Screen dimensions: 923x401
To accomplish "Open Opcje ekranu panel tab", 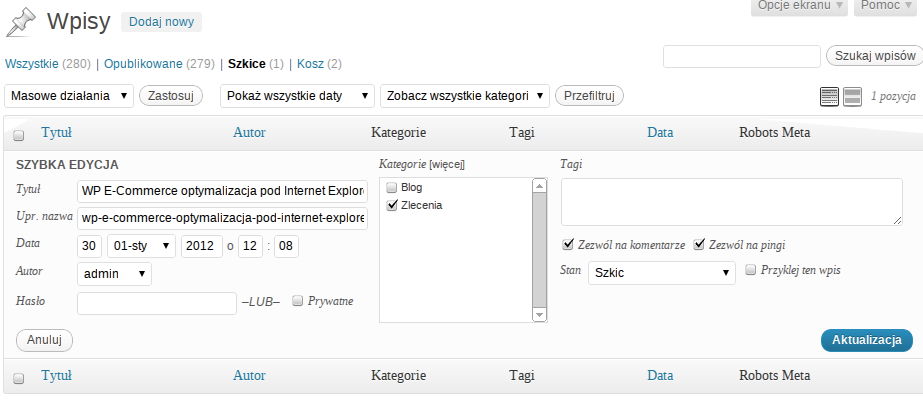I will (800, 6).
